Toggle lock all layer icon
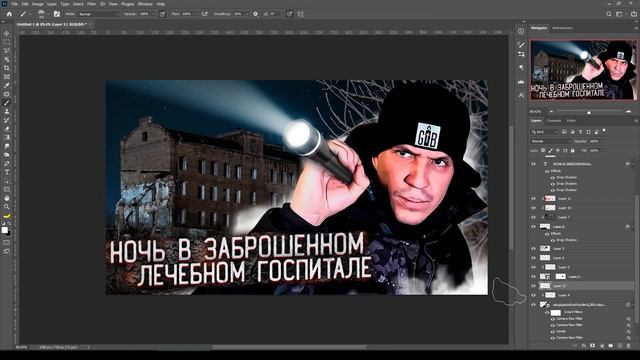Screen dimensions: 640x360 point(573,151)
